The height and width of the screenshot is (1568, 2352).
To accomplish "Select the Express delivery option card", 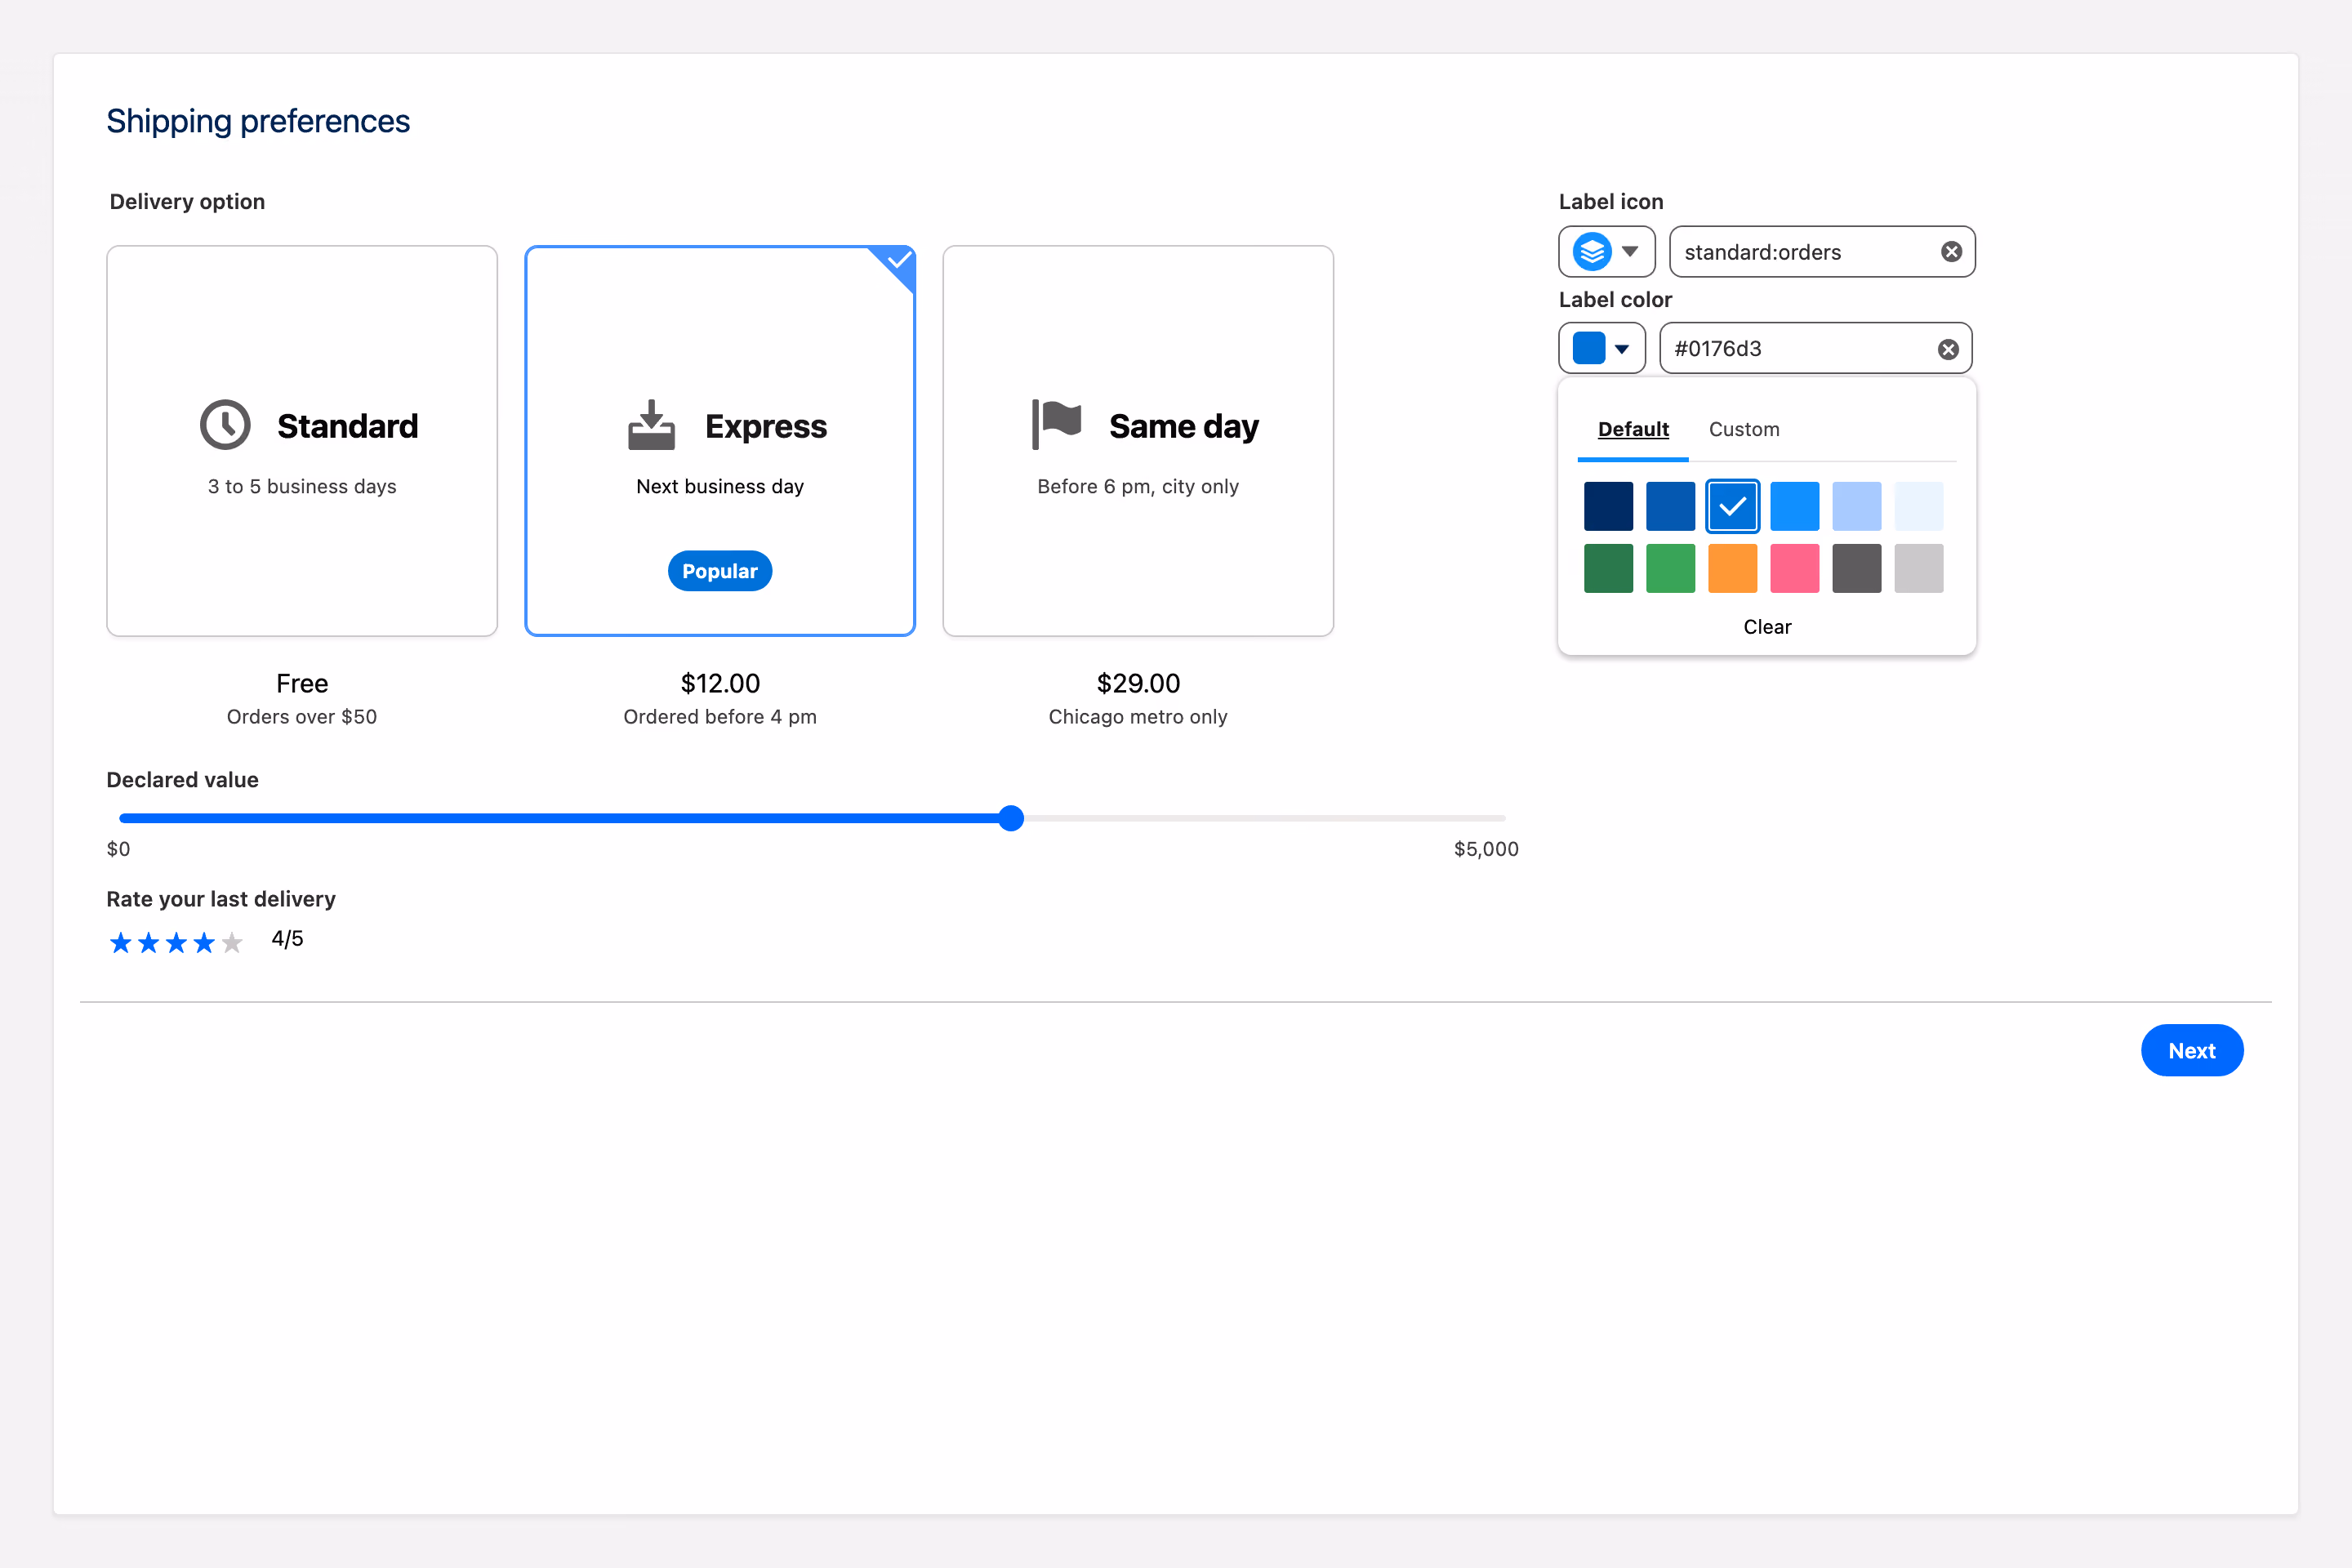I will point(720,441).
